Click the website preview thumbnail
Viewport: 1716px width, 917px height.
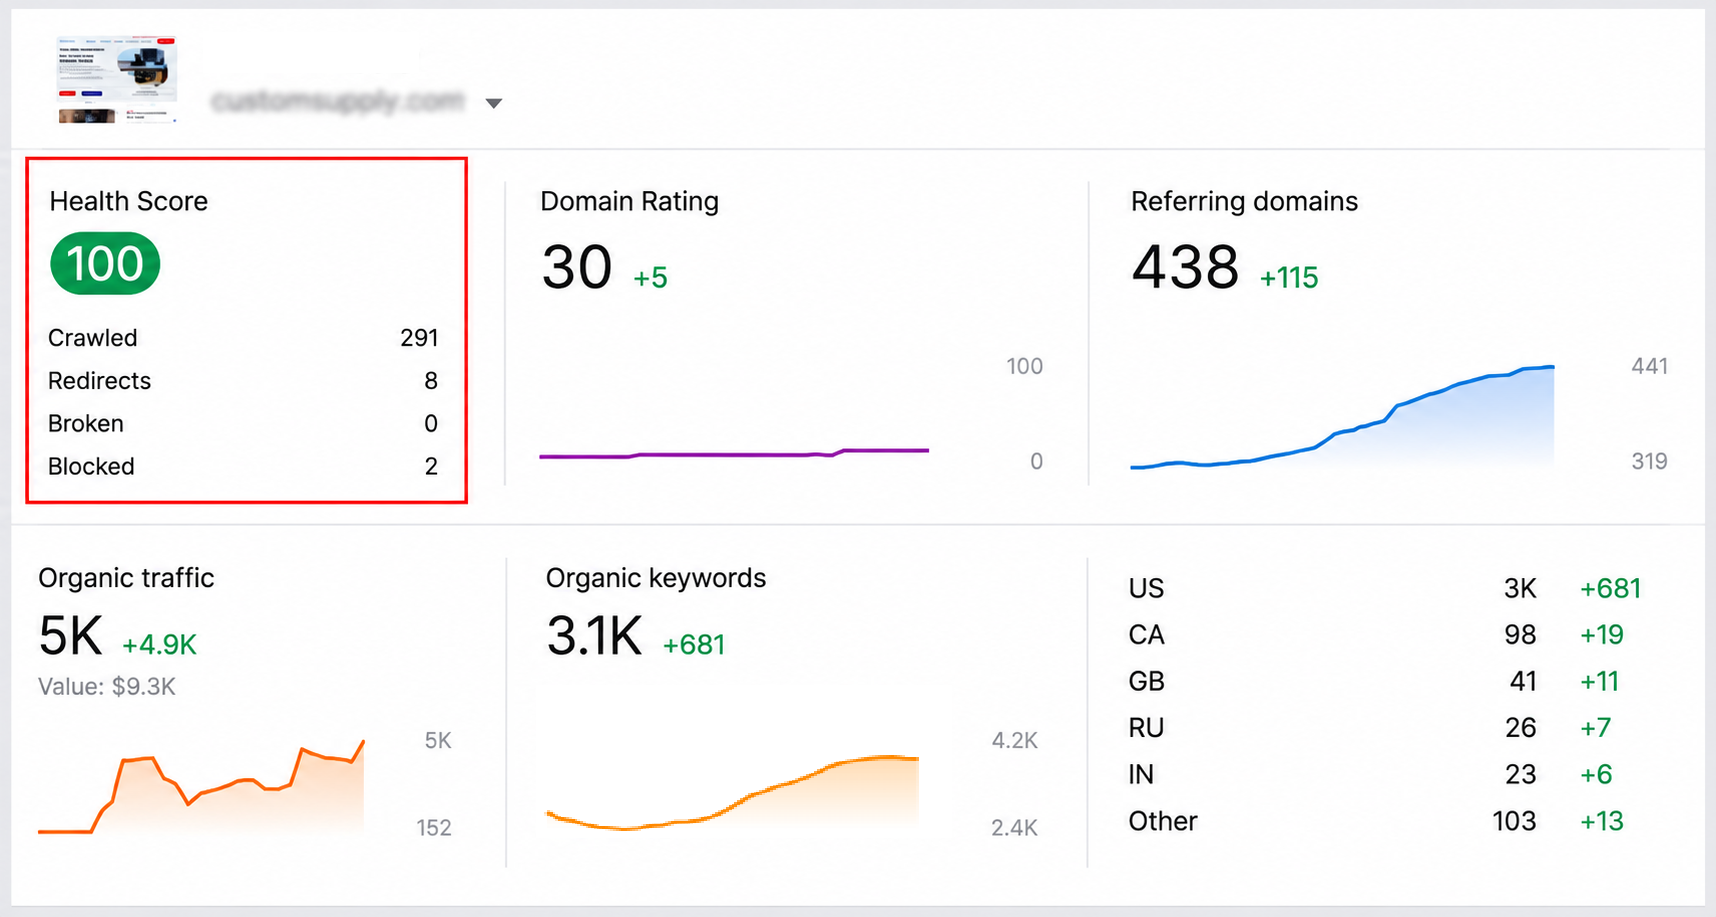click(x=118, y=80)
